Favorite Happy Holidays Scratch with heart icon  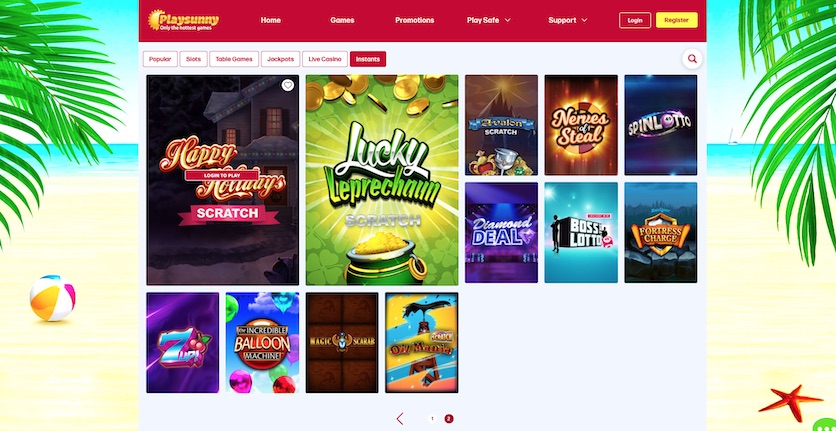tap(287, 85)
